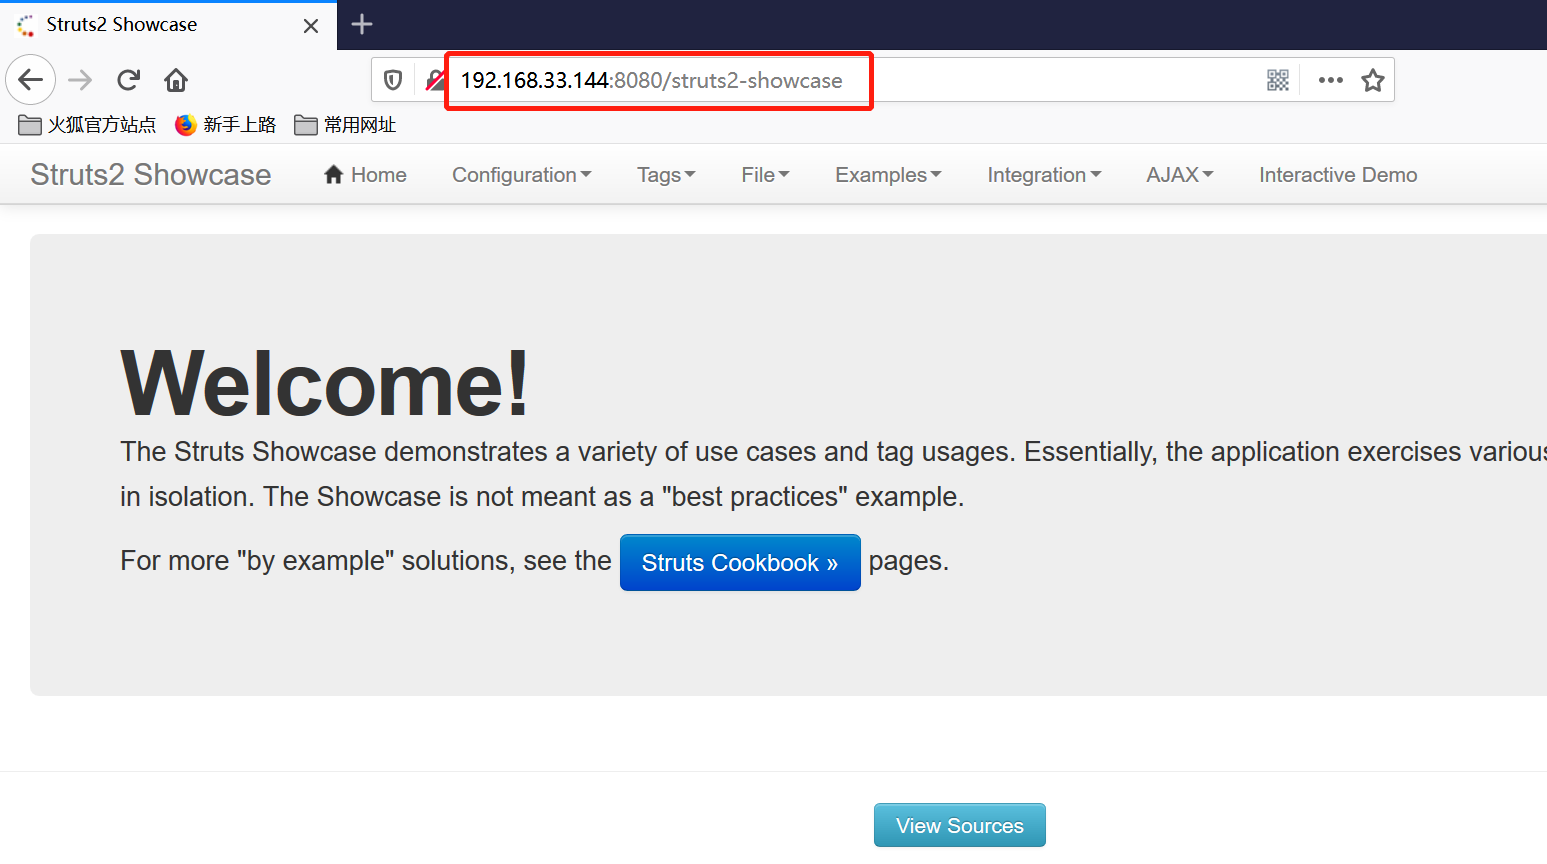Open the browser home page icon

coord(176,80)
